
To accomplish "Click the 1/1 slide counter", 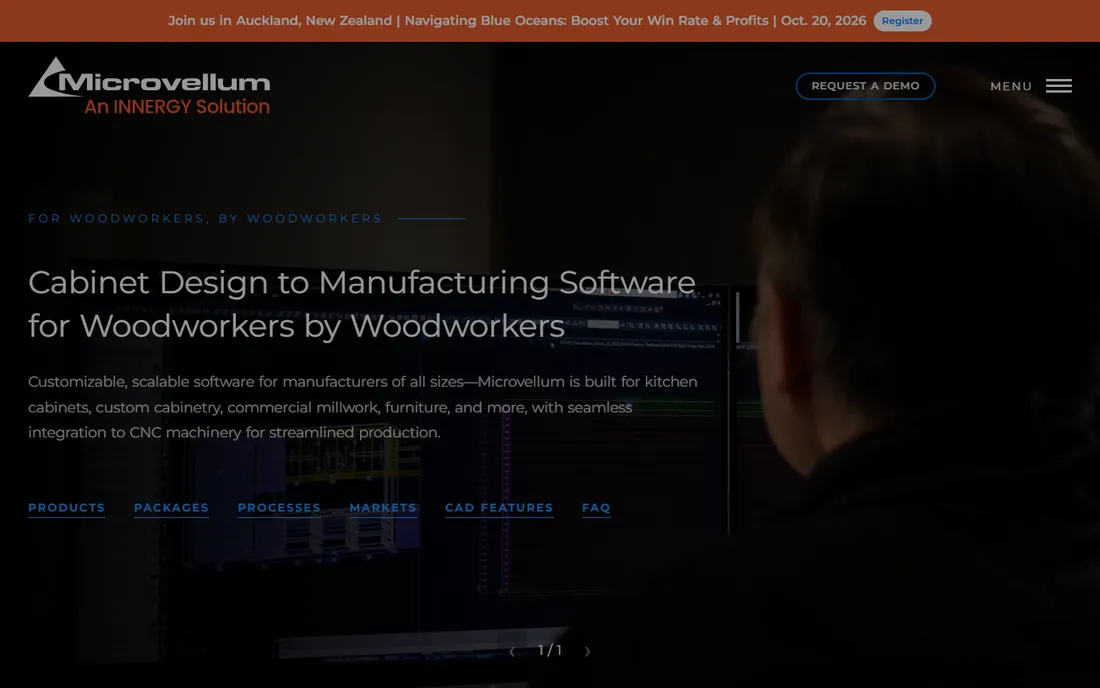I will [549, 650].
